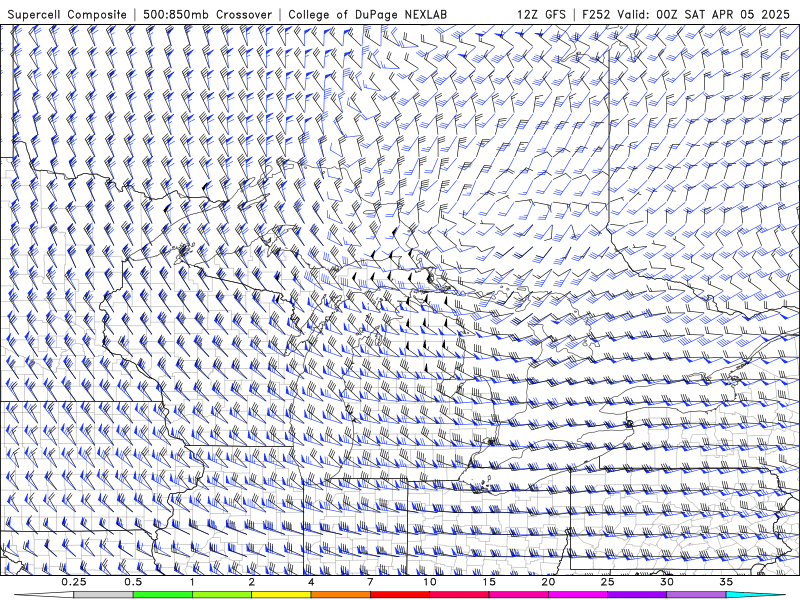Select the magenta legend color swatch
The width and height of the screenshot is (800, 600).
[578, 595]
